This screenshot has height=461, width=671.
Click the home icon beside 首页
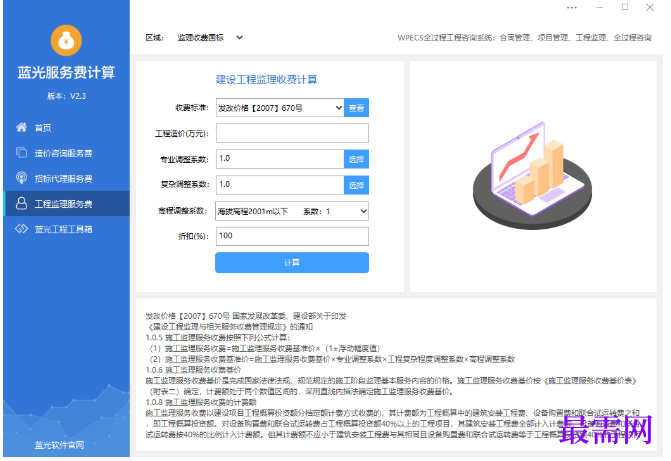coord(21,127)
